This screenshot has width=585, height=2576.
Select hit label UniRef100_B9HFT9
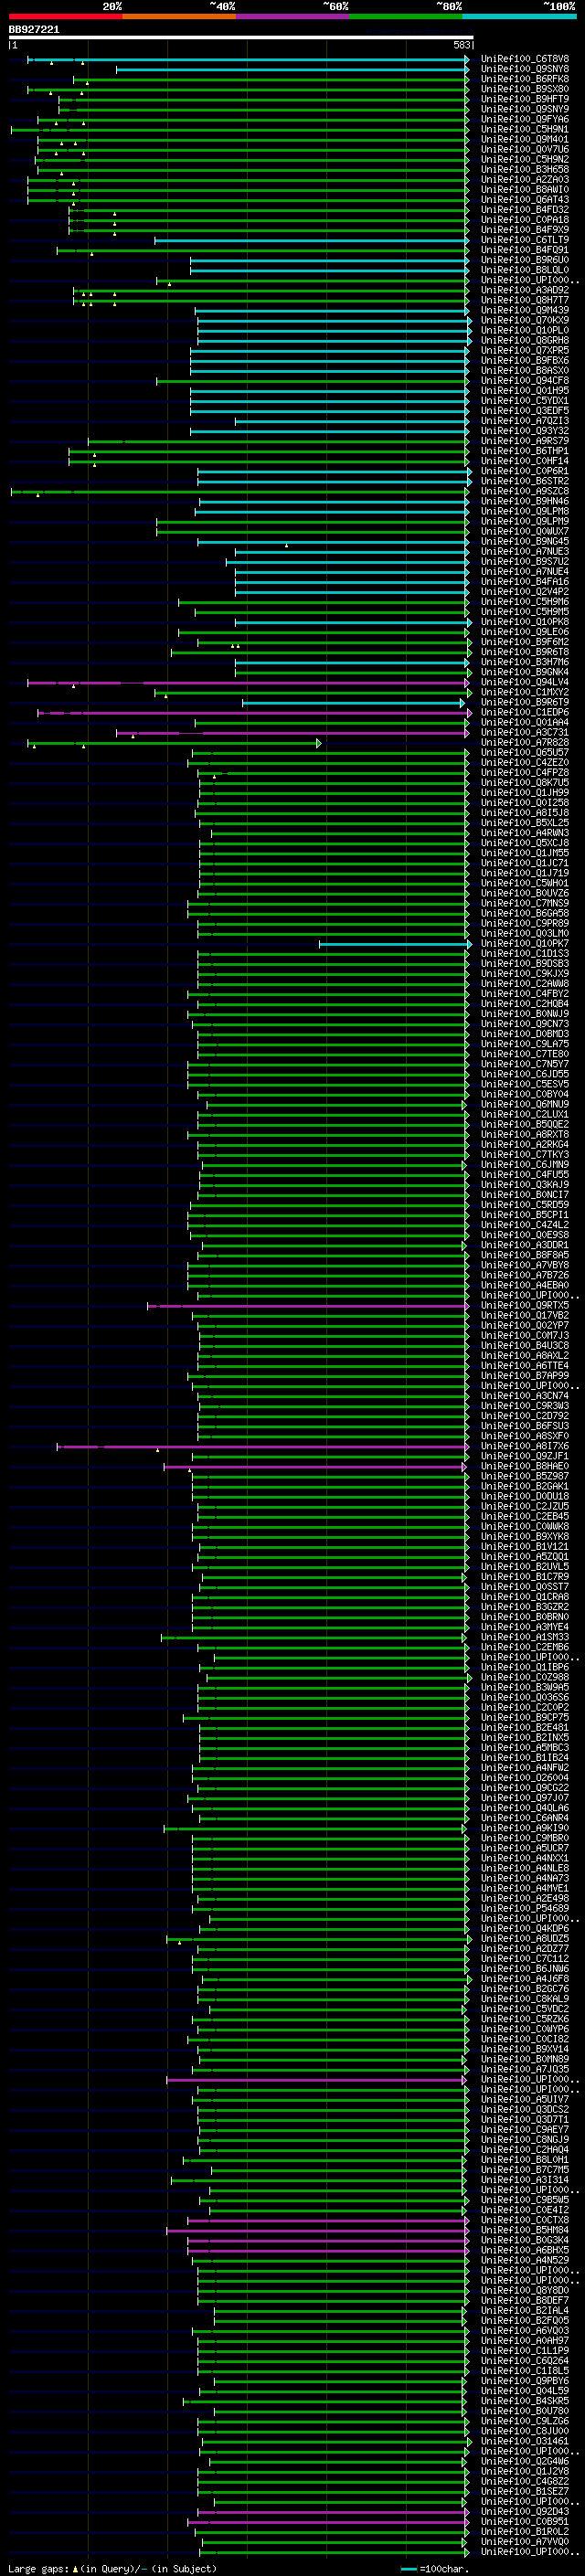[x=525, y=99]
